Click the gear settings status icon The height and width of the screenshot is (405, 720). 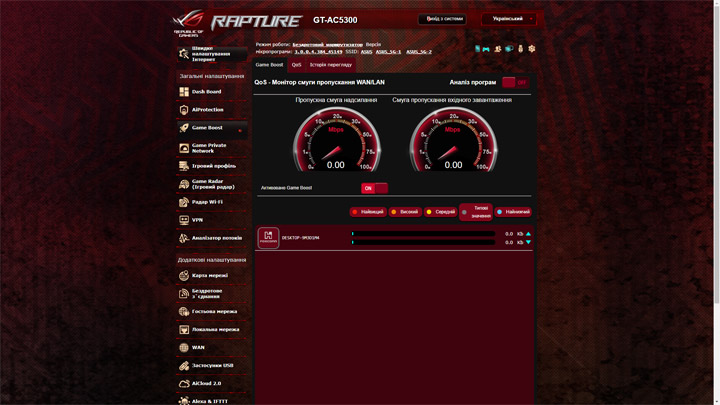tap(532, 49)
